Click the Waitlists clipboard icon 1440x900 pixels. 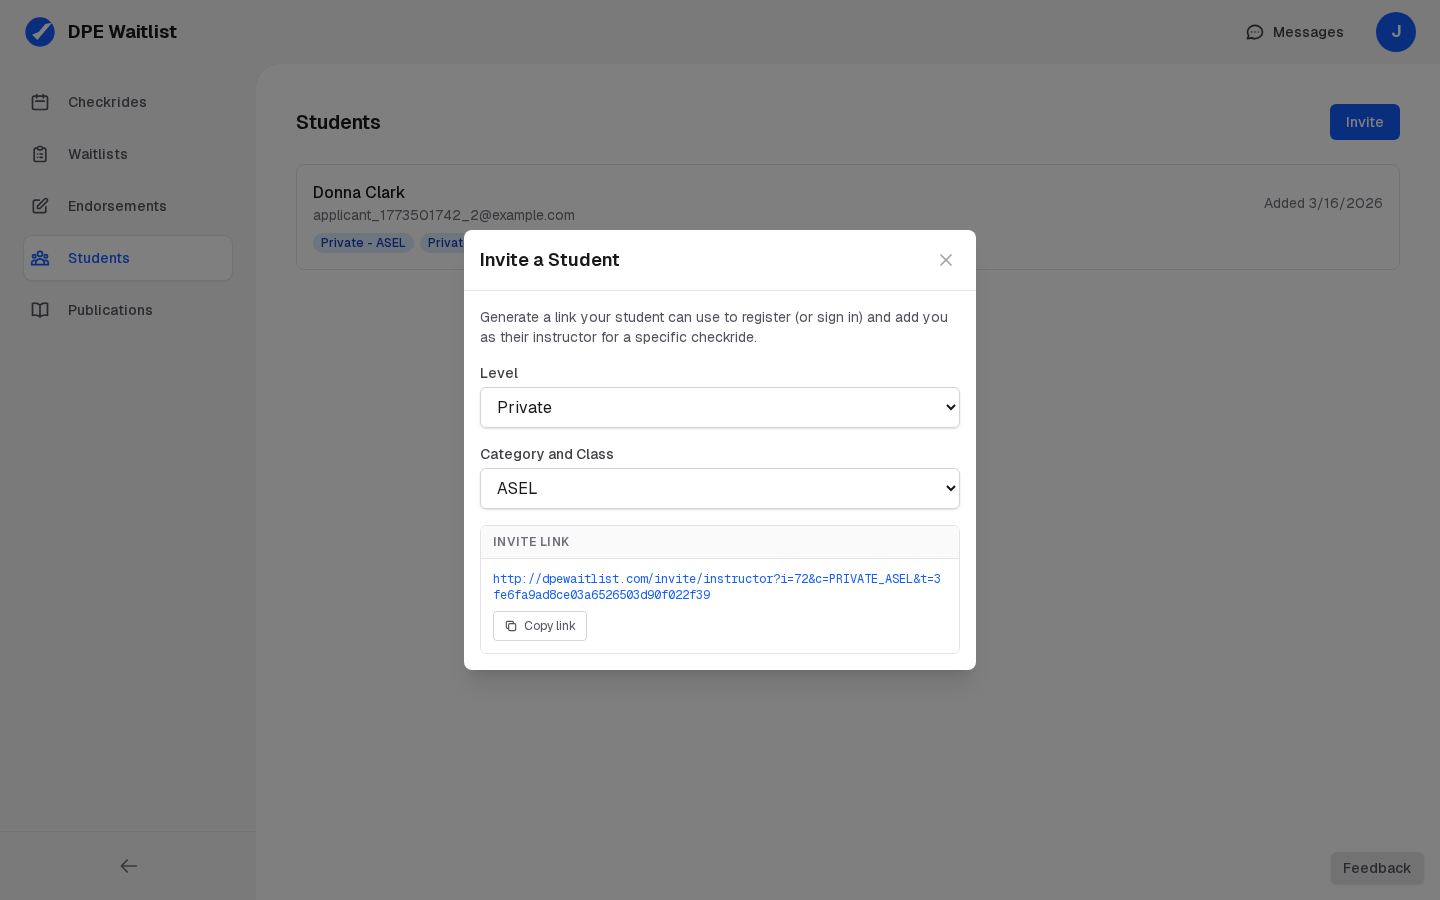(x=40, y=154)
